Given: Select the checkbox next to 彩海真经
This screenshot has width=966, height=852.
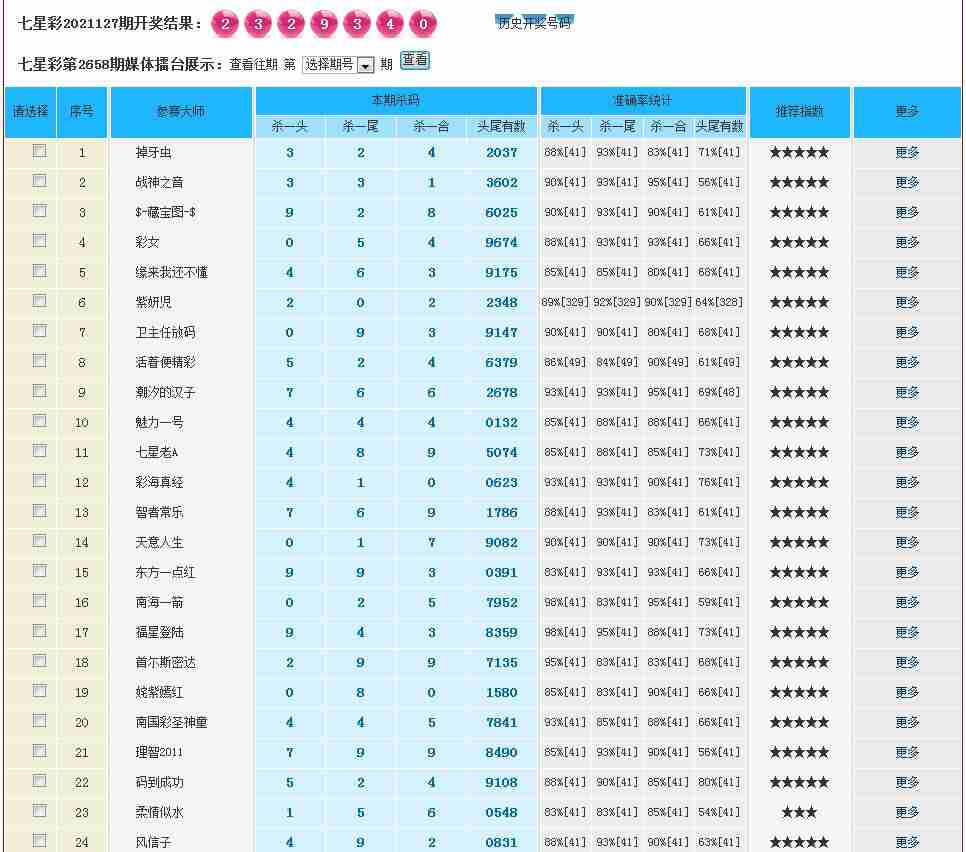Looking at the screenshot, I should (x=40, y=481).
